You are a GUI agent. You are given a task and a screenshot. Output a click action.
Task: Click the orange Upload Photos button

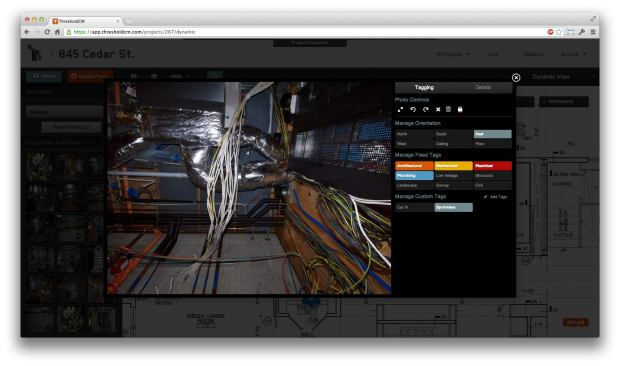click(90, 76)
